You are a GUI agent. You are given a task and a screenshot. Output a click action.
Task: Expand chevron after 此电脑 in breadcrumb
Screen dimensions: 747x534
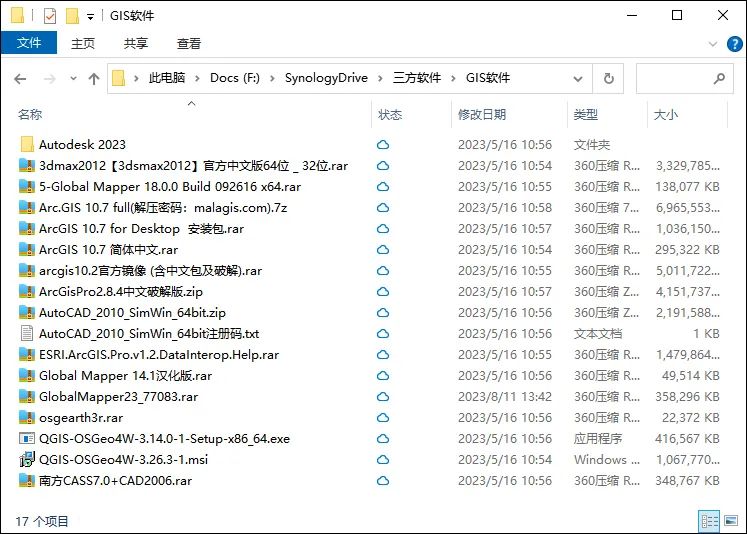tap(197, 78)
